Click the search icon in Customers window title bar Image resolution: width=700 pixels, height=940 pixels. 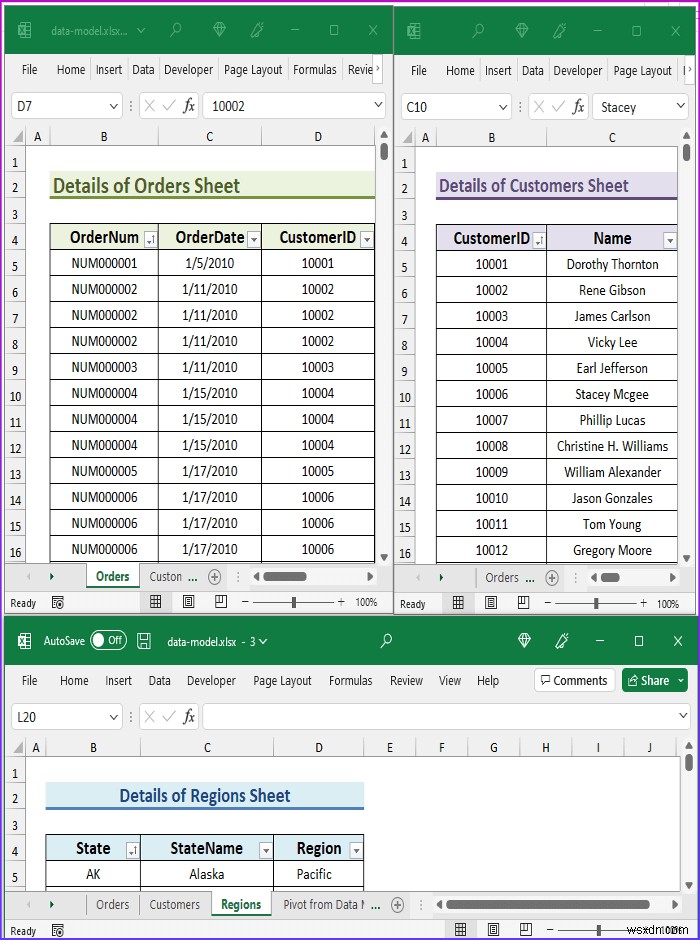[478, 30]
